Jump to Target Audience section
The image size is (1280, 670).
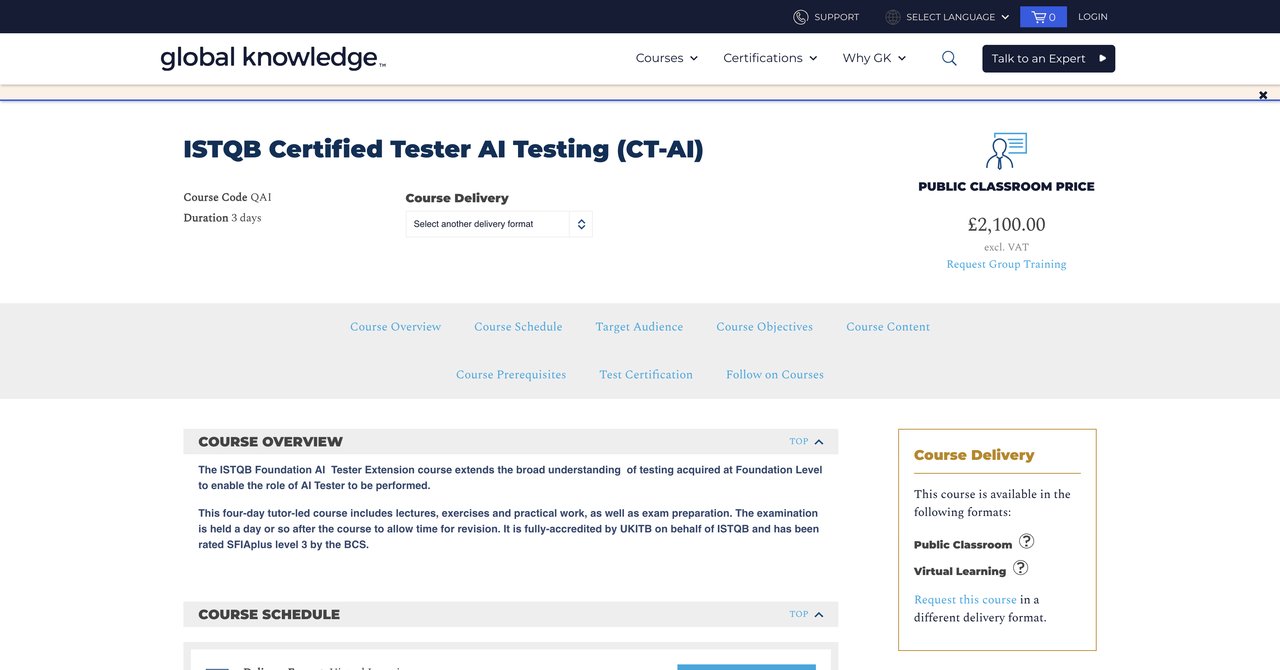pyautogui.click(x=639, y=327)
